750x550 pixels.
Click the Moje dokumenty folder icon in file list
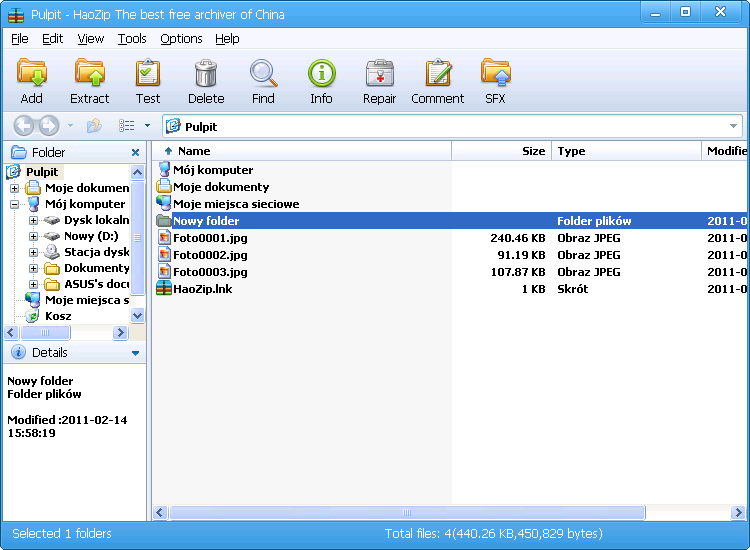click(164, 187)
